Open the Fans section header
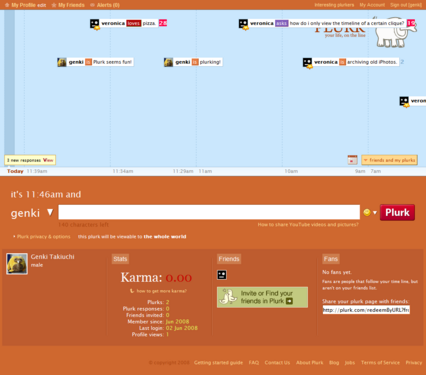The height and width of the screenshot is (375, 426). pyautogui.click(x=331, y=259)
